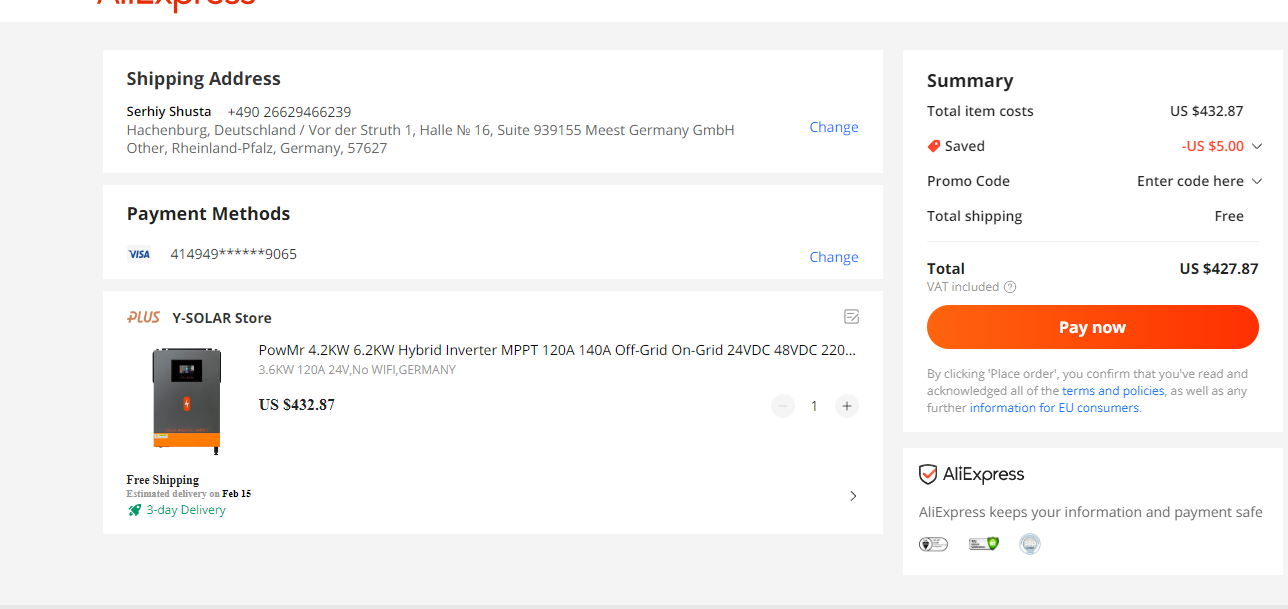Image resolution: width=1288 pixels, height=609 pixels.
Task: Expand the Saved discount details chevron
Action: [1257, 146]
